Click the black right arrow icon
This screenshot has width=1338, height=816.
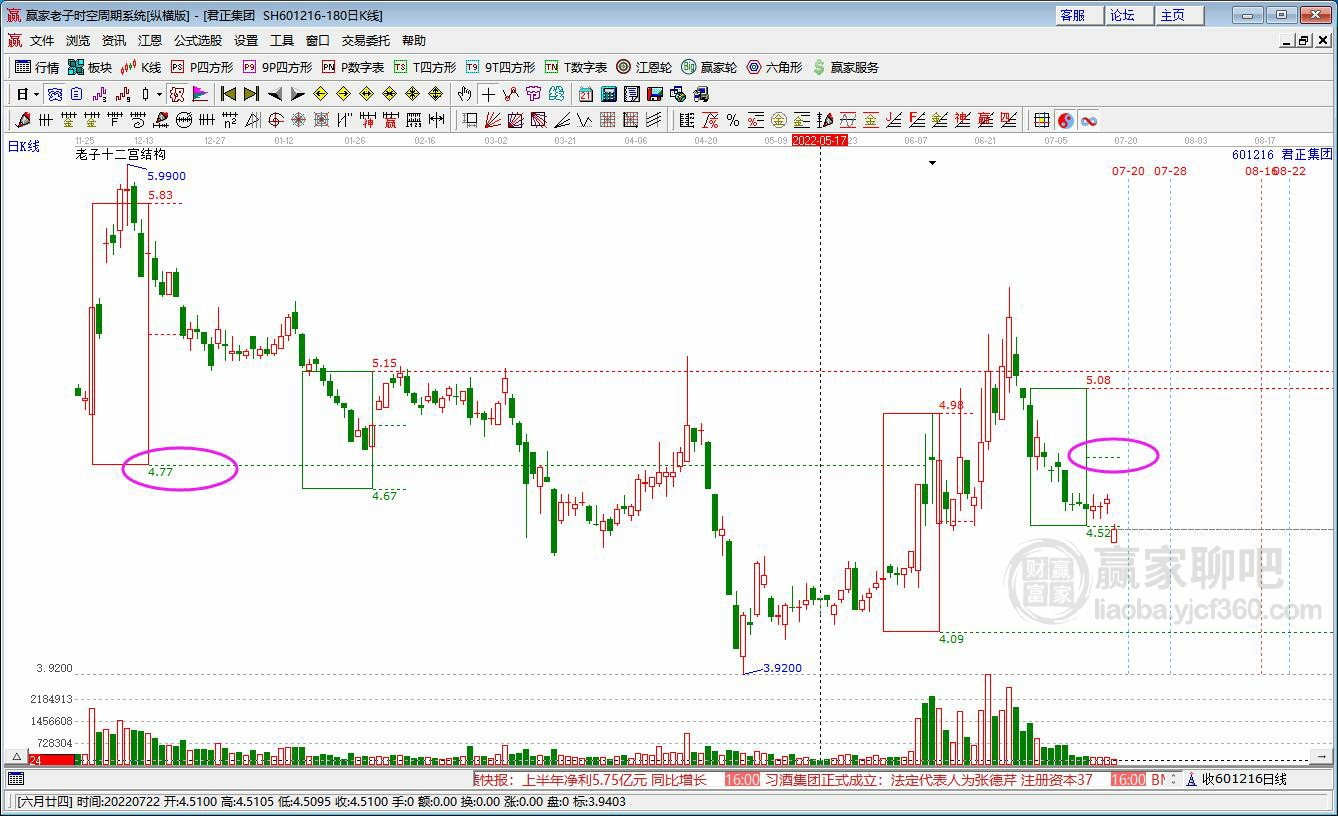297,94
